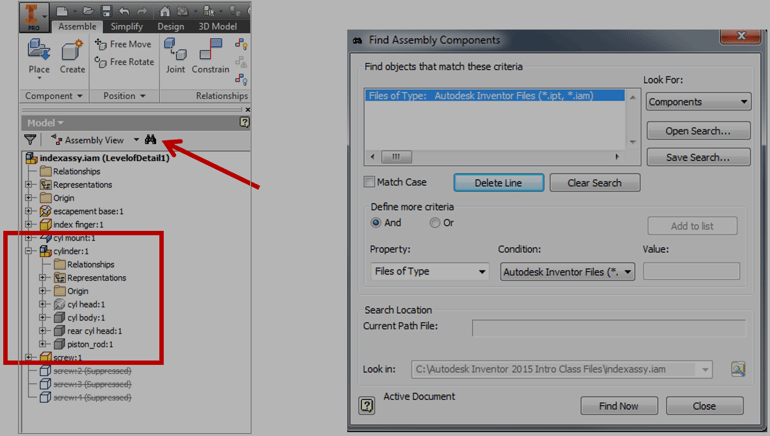This screenshot has height=436, width=770.
Task: Expand the Position panel dropdown
Action: pos(143,96)
